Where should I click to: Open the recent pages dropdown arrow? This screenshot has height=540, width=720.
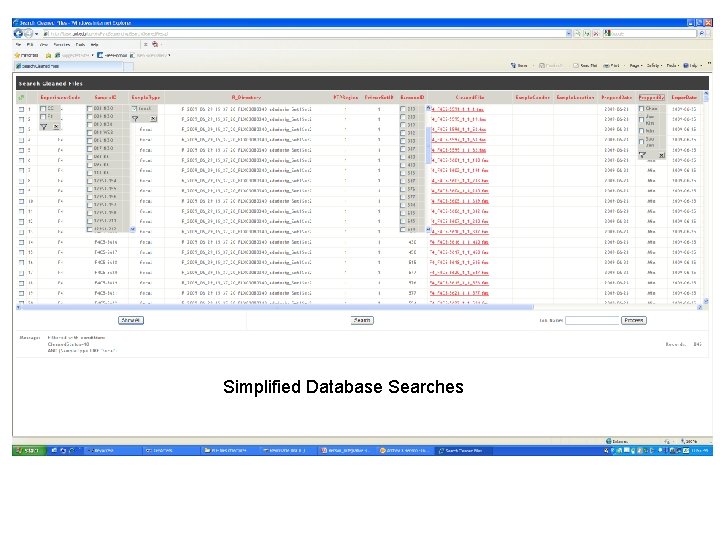pyautogui.click(x=36, y=34)
